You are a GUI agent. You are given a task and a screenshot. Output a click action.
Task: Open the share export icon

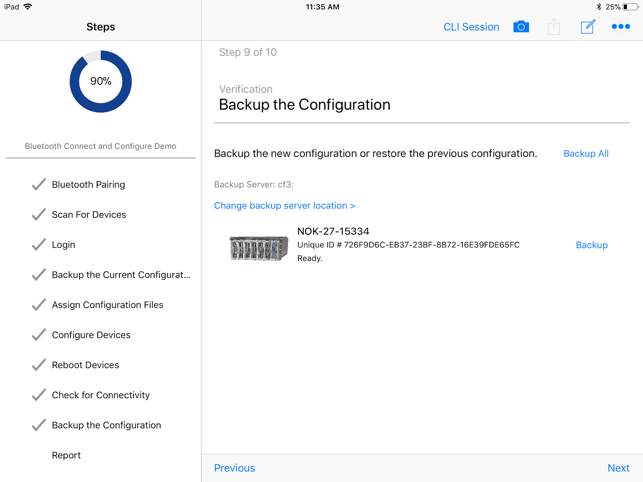point(554,27)
